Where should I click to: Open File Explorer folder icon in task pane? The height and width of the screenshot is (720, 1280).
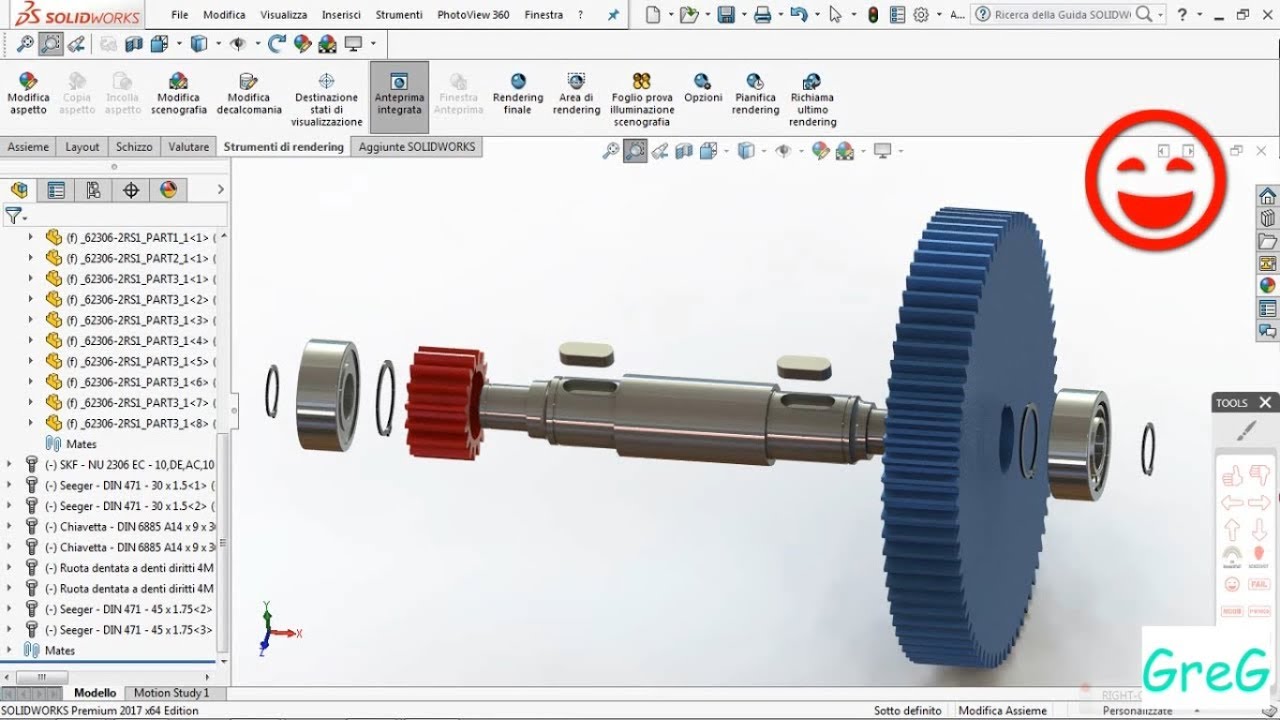(1268, 241)
